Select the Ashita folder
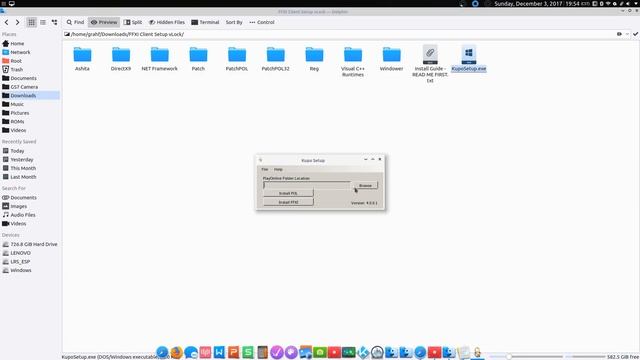This screenshot has height=360, width=640. tap(82, 58)
